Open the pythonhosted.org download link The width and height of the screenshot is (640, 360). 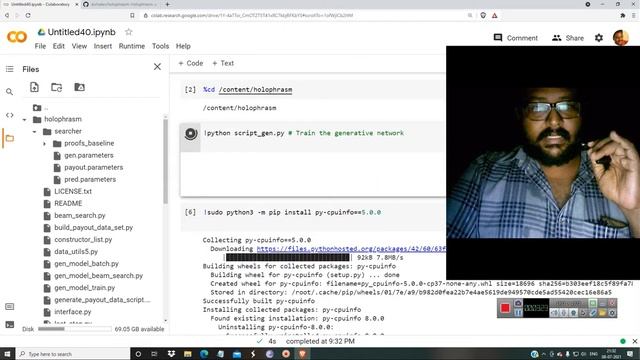coord(351,249)
